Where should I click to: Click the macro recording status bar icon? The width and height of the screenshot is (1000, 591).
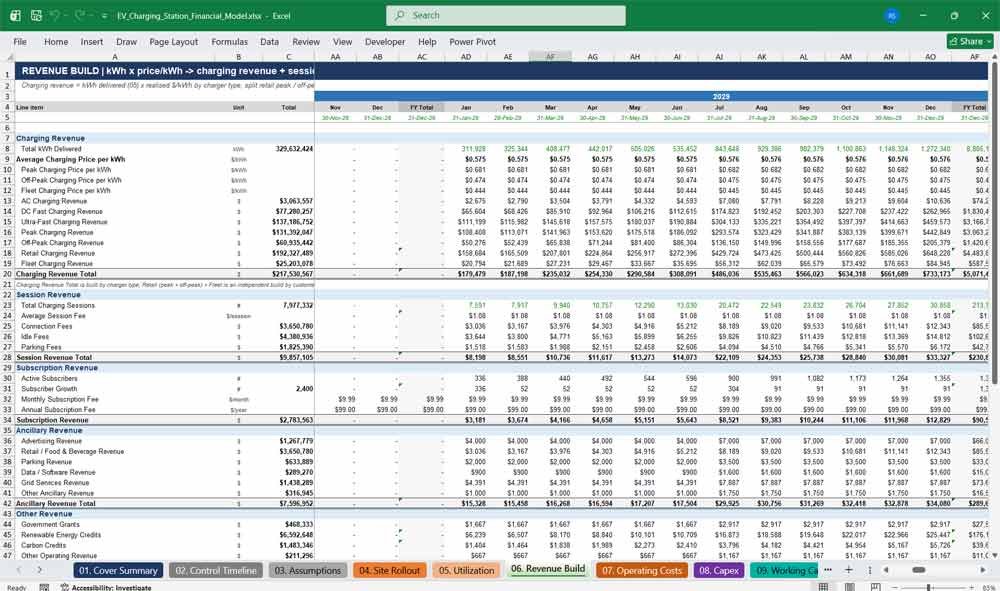(x=44, y=587)
